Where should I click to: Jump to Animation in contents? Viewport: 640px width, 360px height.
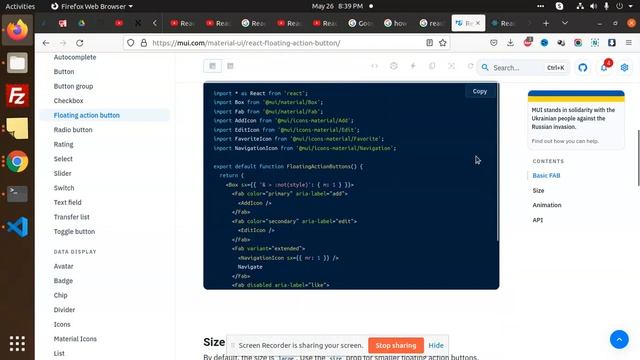pyautogui.click(x=547, y=205)
